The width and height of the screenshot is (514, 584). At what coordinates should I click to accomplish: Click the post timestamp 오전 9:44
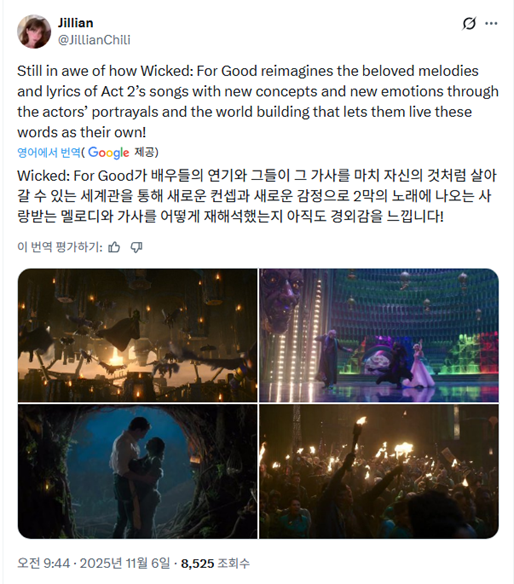pos(44,563)
